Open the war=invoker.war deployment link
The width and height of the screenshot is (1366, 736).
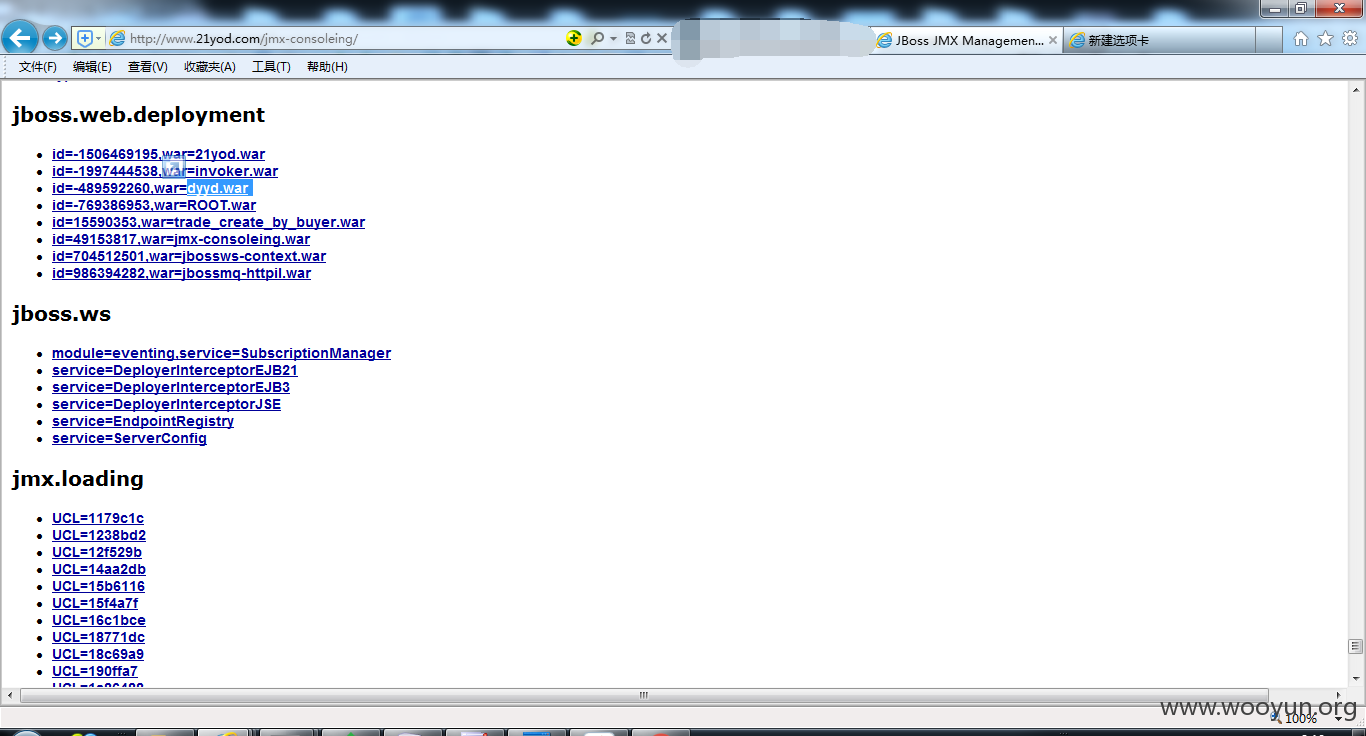[165, 171]
